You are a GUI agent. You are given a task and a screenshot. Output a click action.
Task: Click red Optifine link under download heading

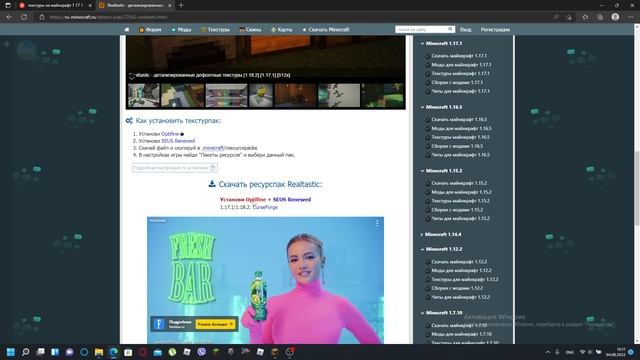click(x=256, y=200)
